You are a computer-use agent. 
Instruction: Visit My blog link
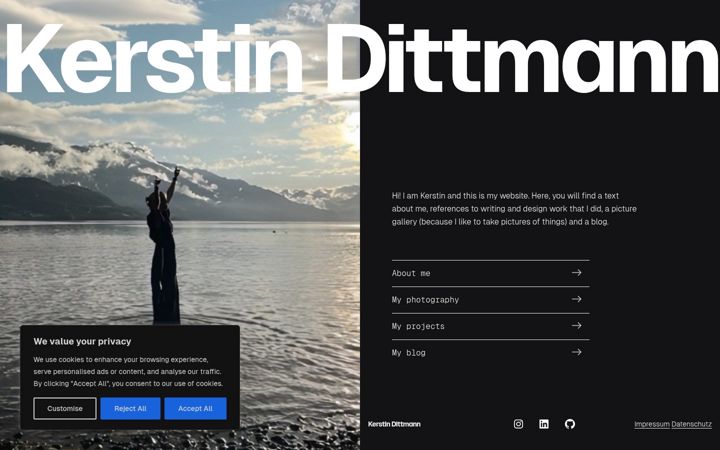[490, 353]
